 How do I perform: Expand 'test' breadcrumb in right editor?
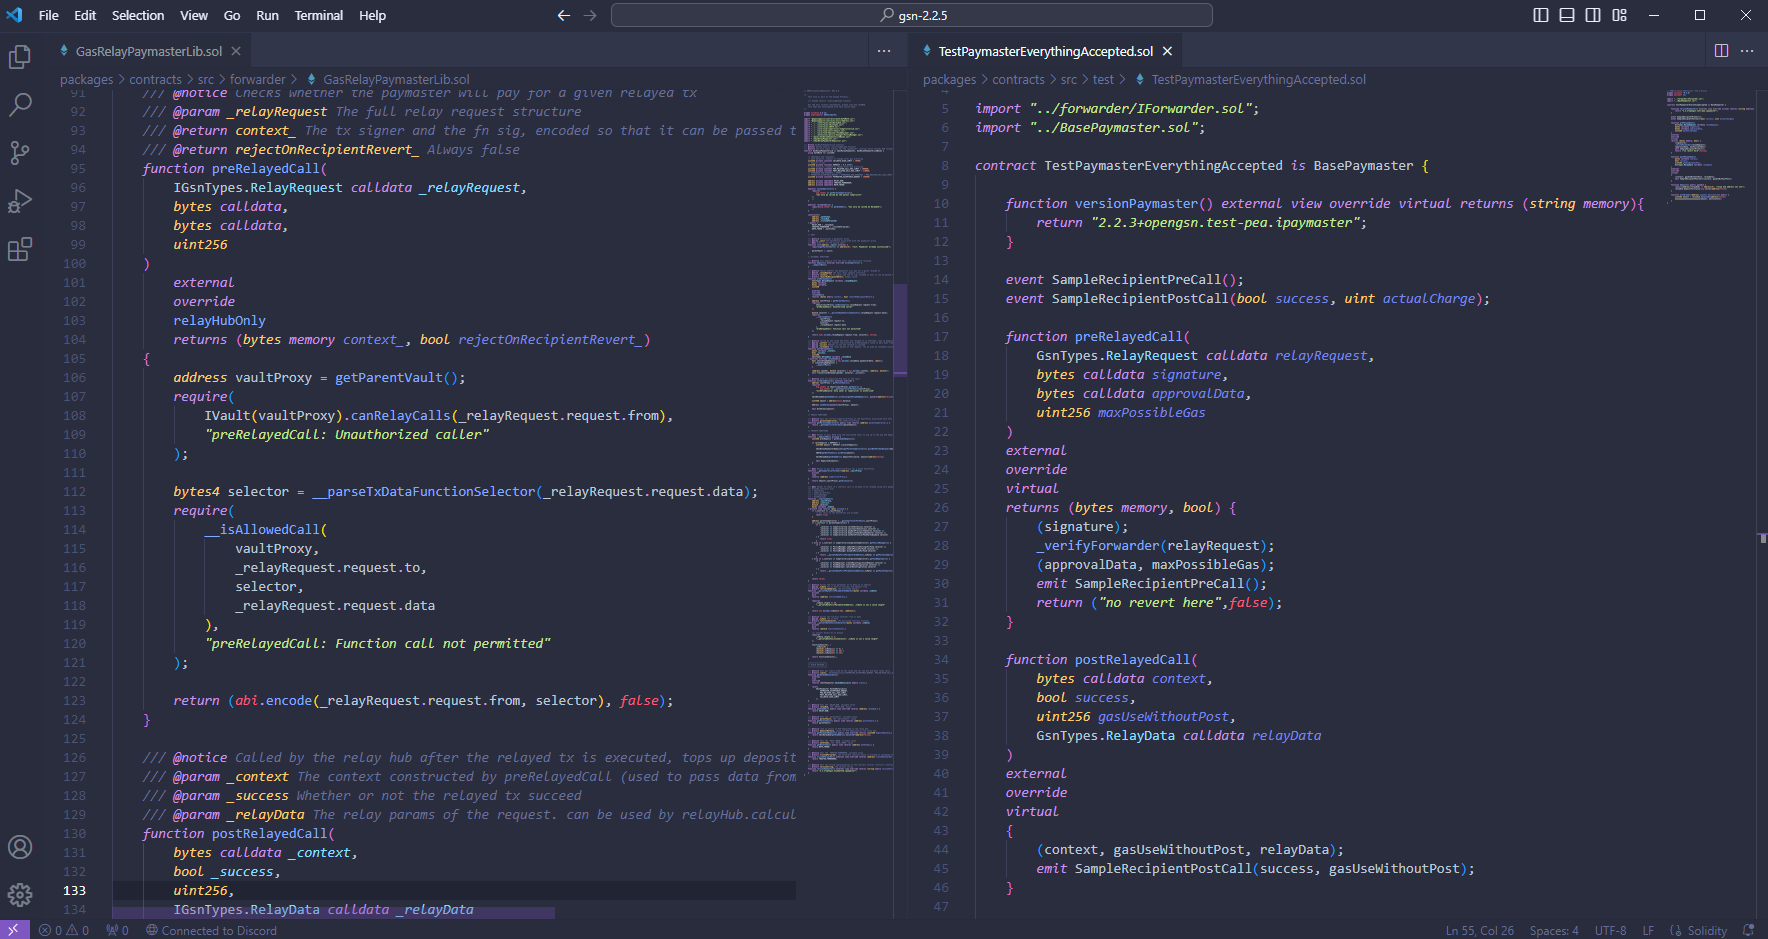click(1102, 80)
